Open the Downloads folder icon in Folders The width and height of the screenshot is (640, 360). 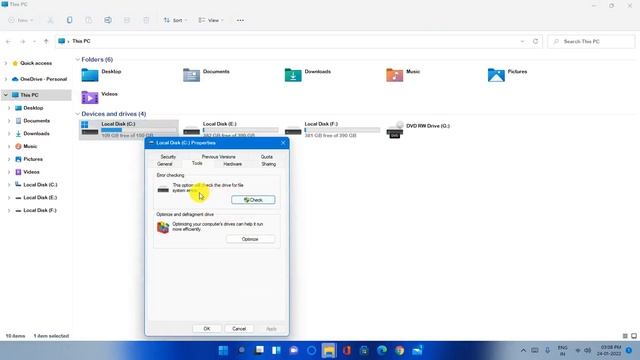pyautogui.click(x=293, y=75)
